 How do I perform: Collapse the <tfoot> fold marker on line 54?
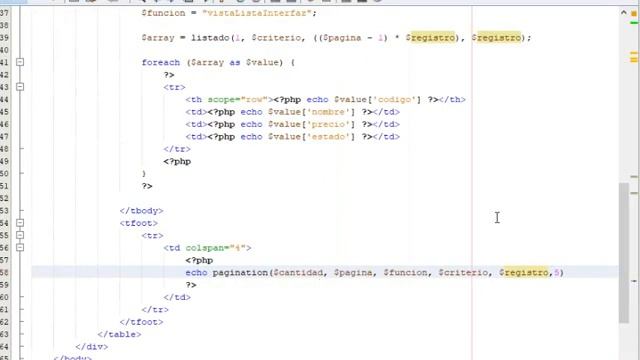[20, 223]
